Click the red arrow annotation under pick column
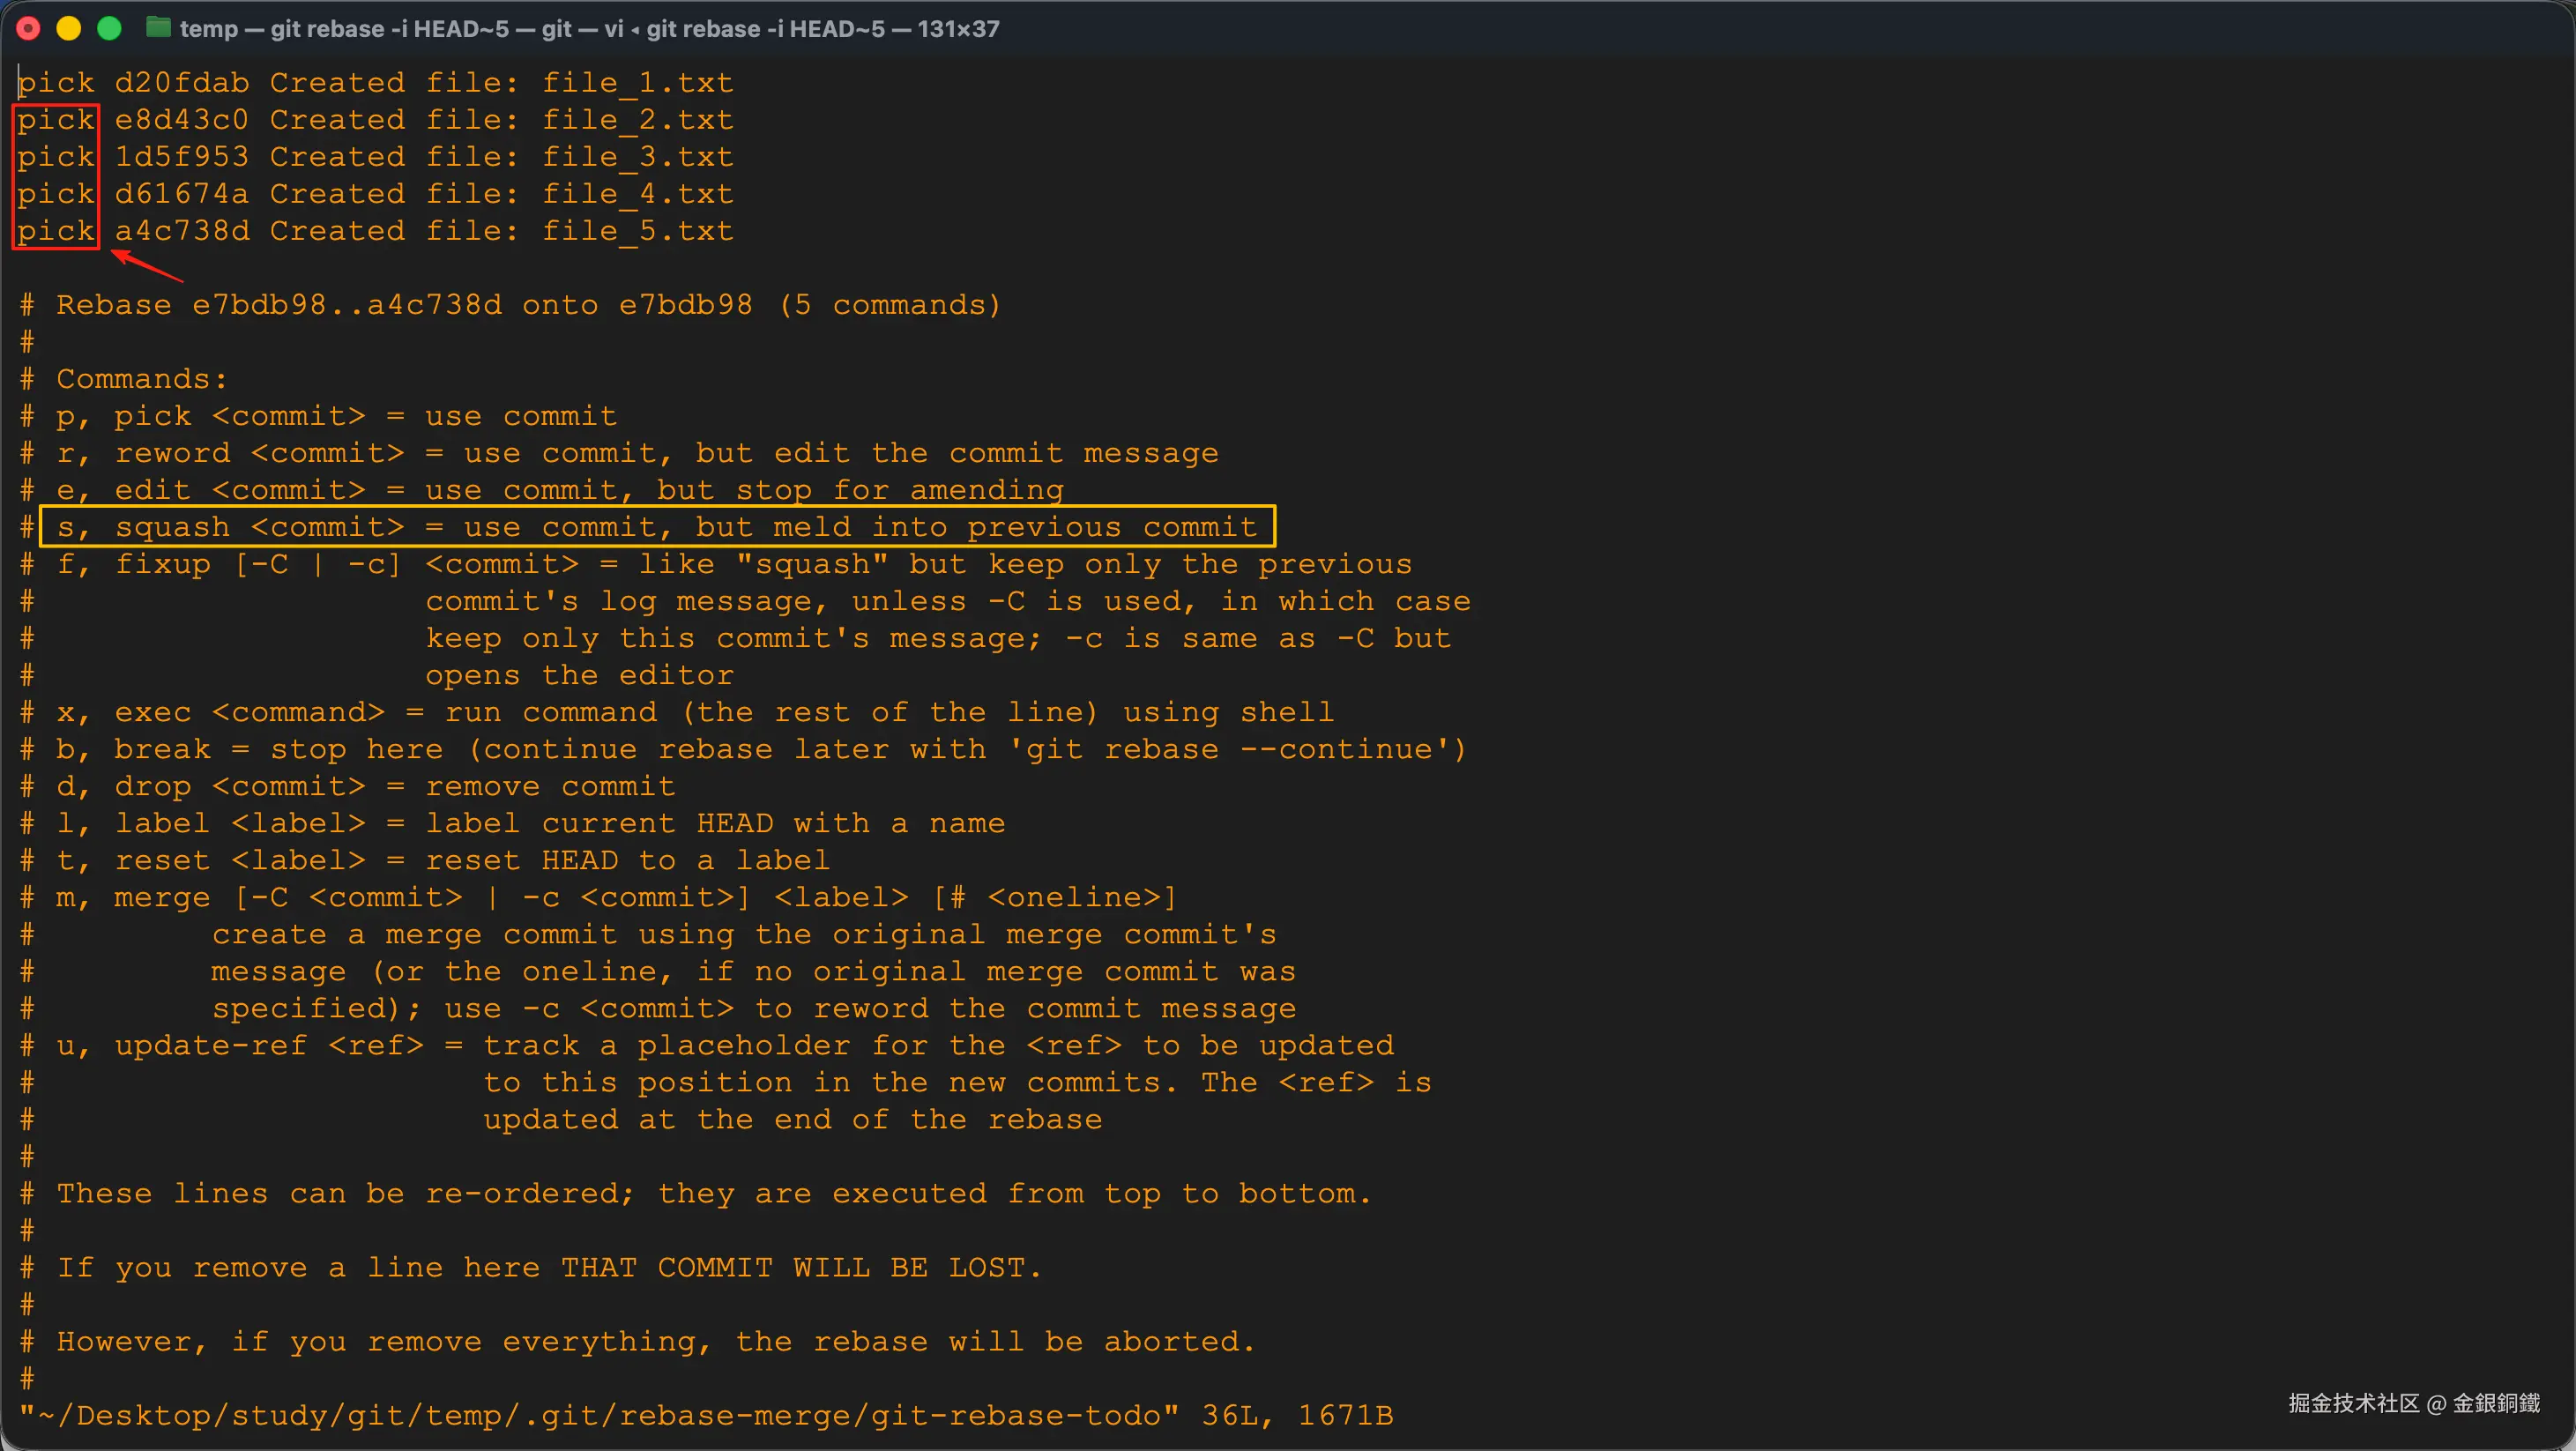 pyautogui.click(x=147, y=266)
